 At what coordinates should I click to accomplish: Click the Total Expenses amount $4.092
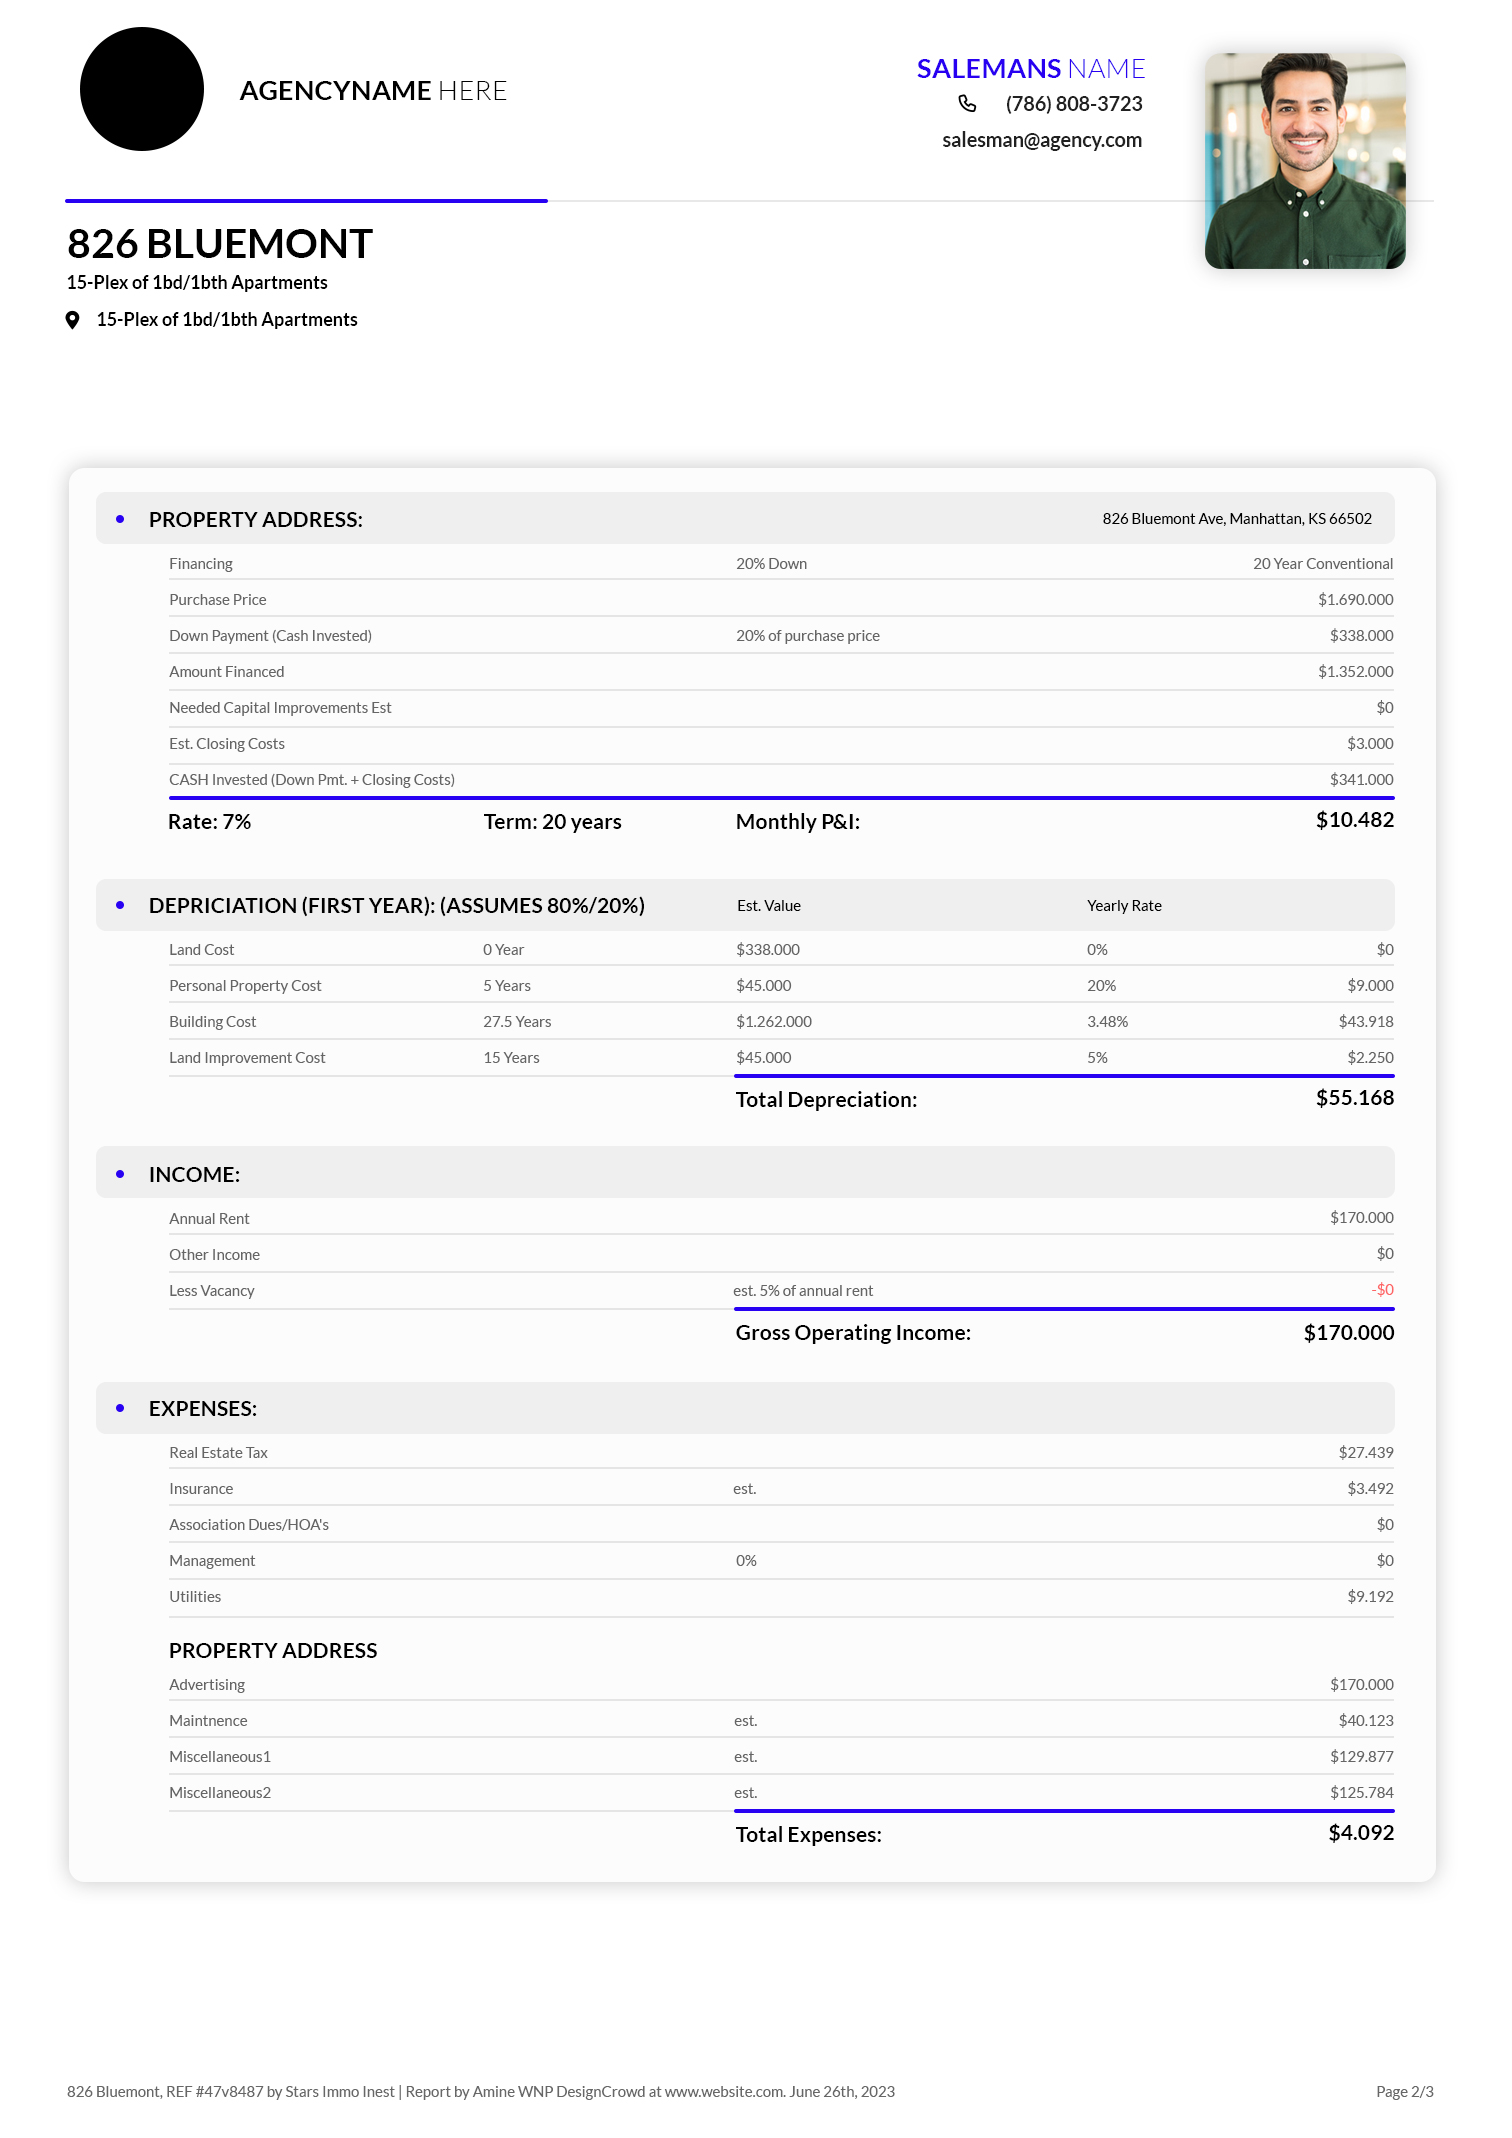click(1360, 1833)
